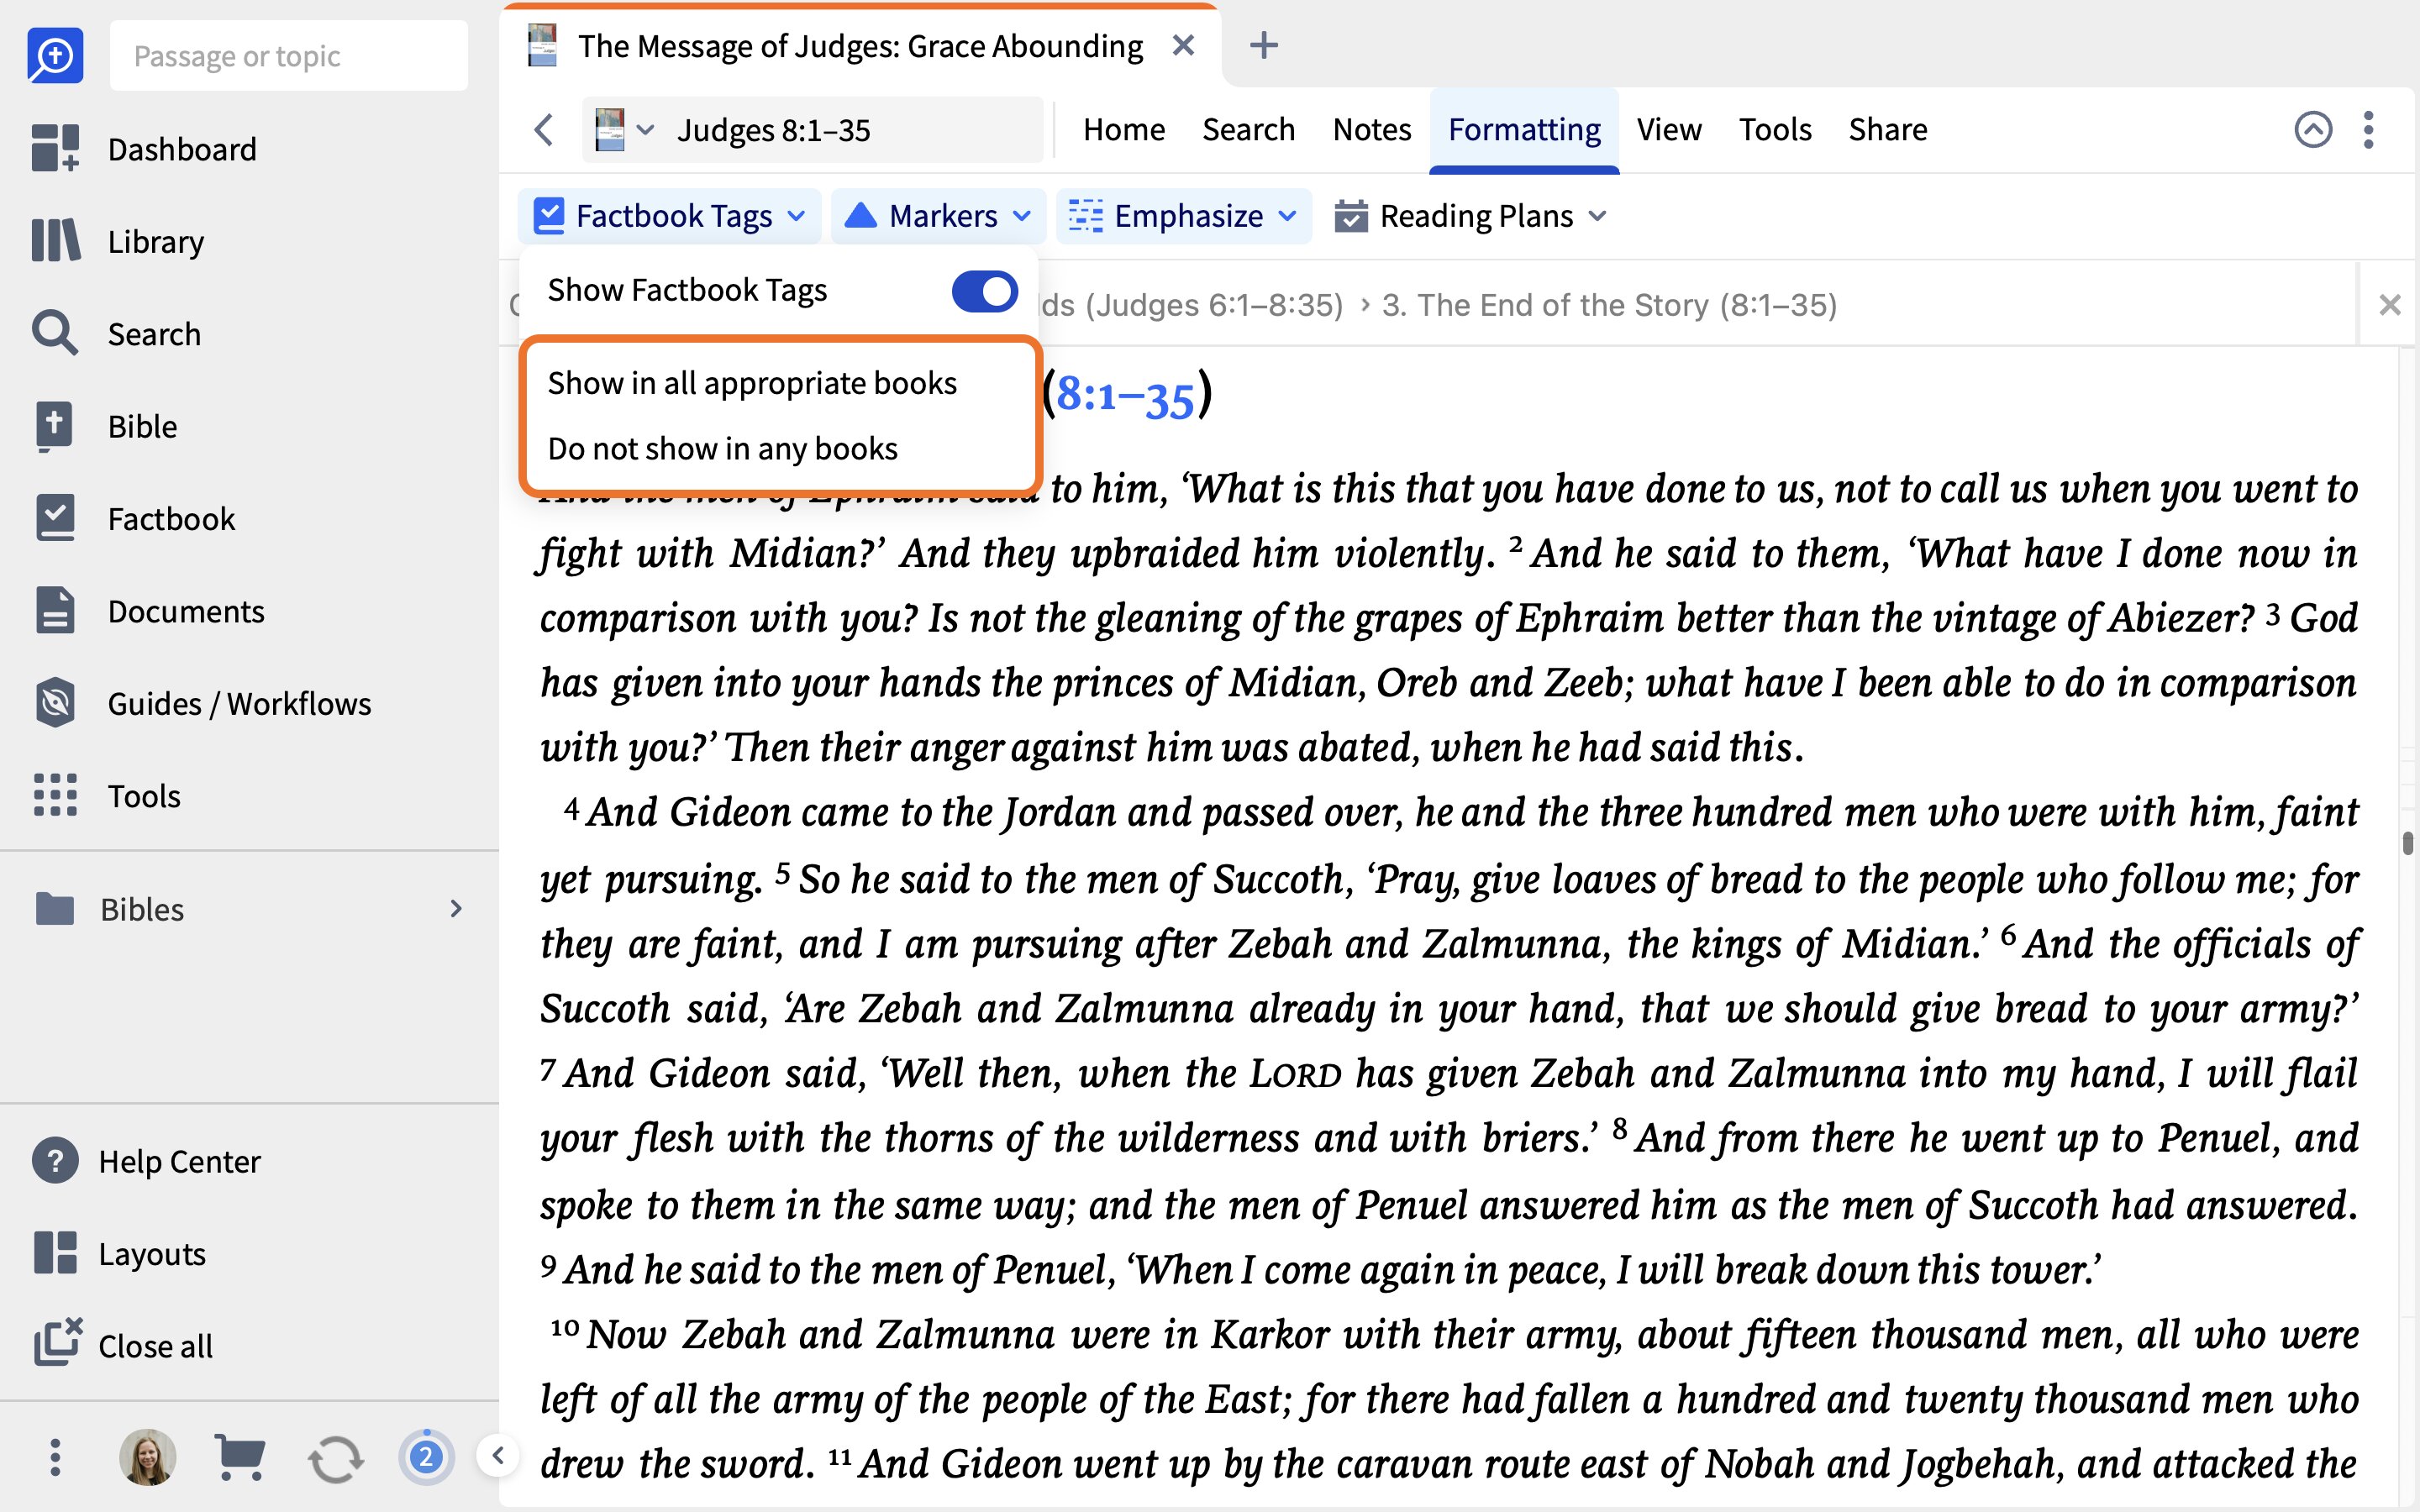Image resolution: width=2420 pixels, height=1512 pixels.
Task: Click the 8:1–35 reference link in heading
Action: click(x=1126, y=396)
